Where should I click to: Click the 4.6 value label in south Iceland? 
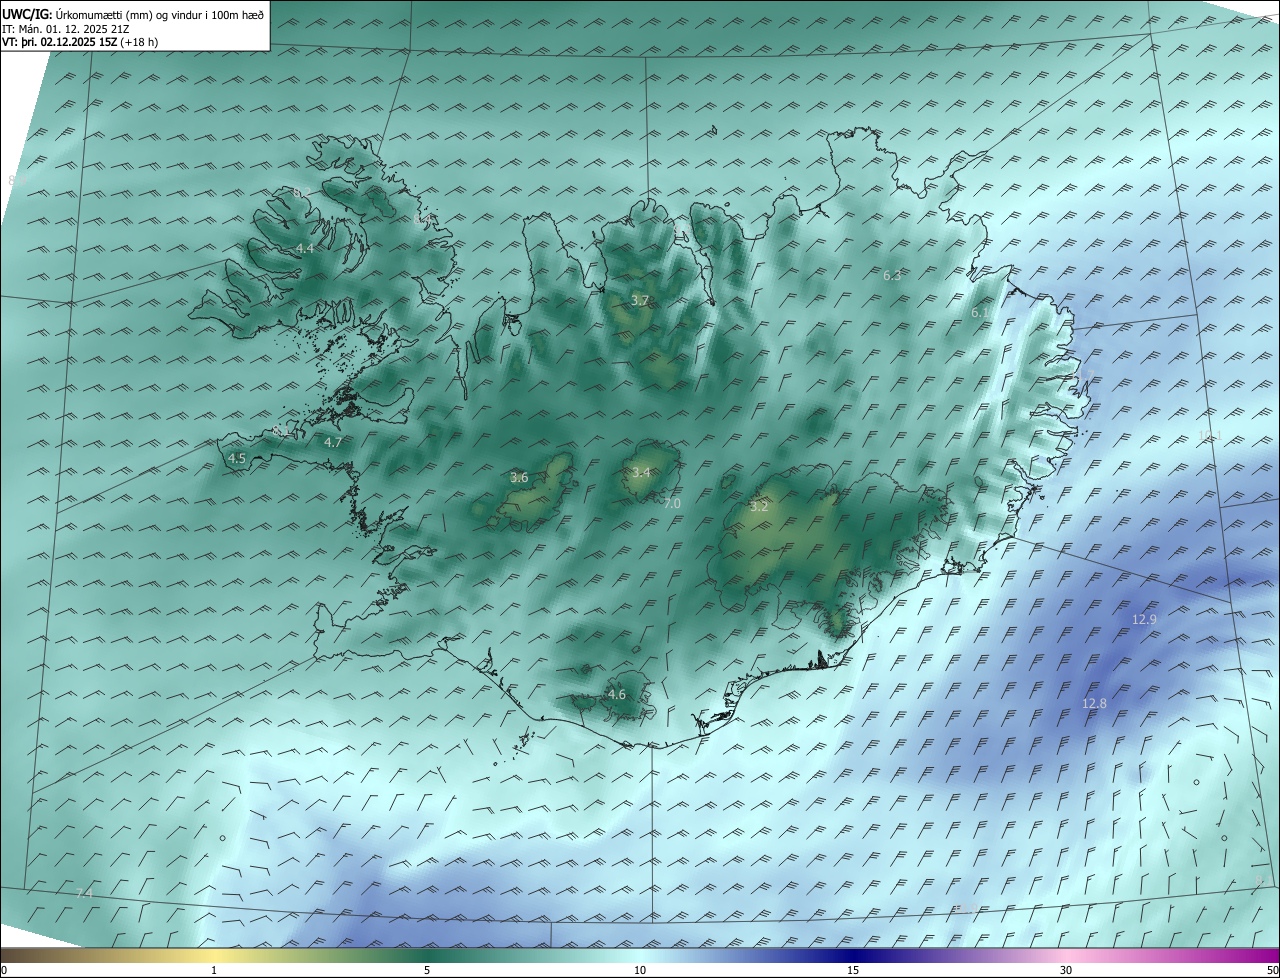pyautogui.click(x=617, y=694)
